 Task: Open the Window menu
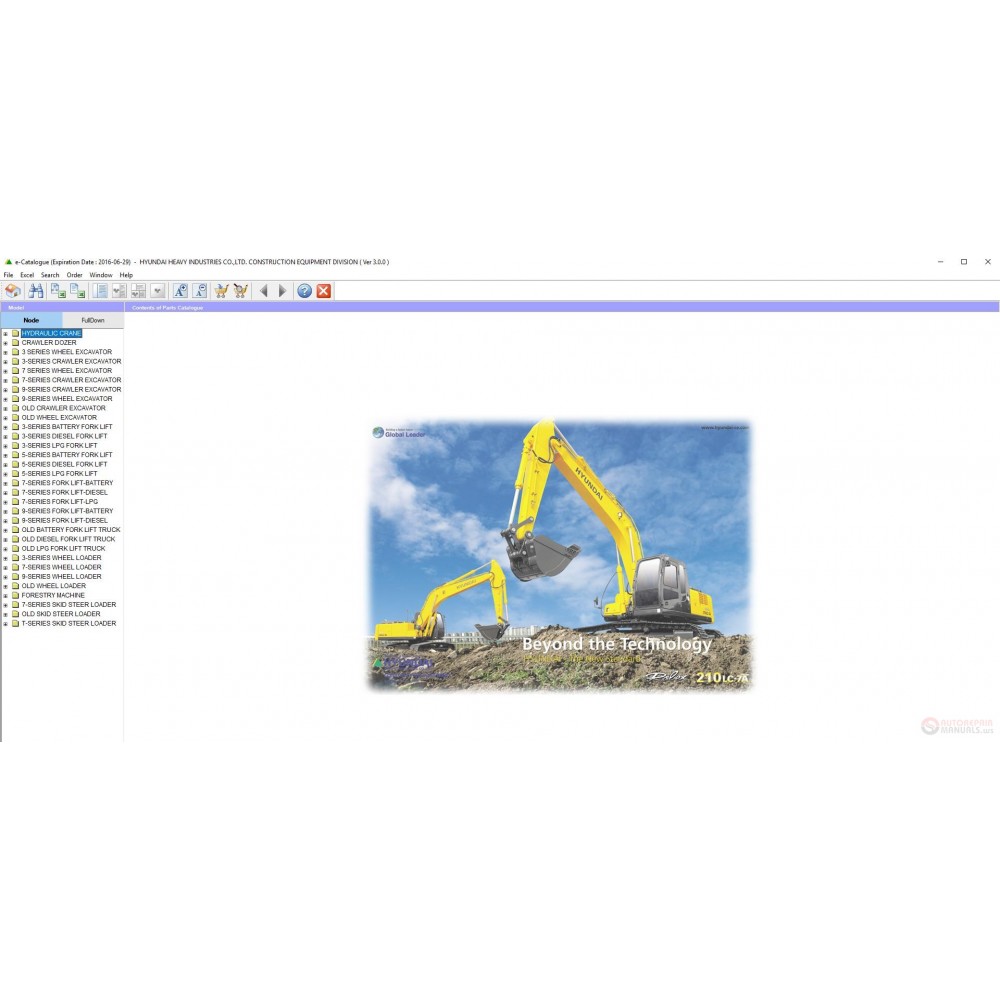pos(101,275)
